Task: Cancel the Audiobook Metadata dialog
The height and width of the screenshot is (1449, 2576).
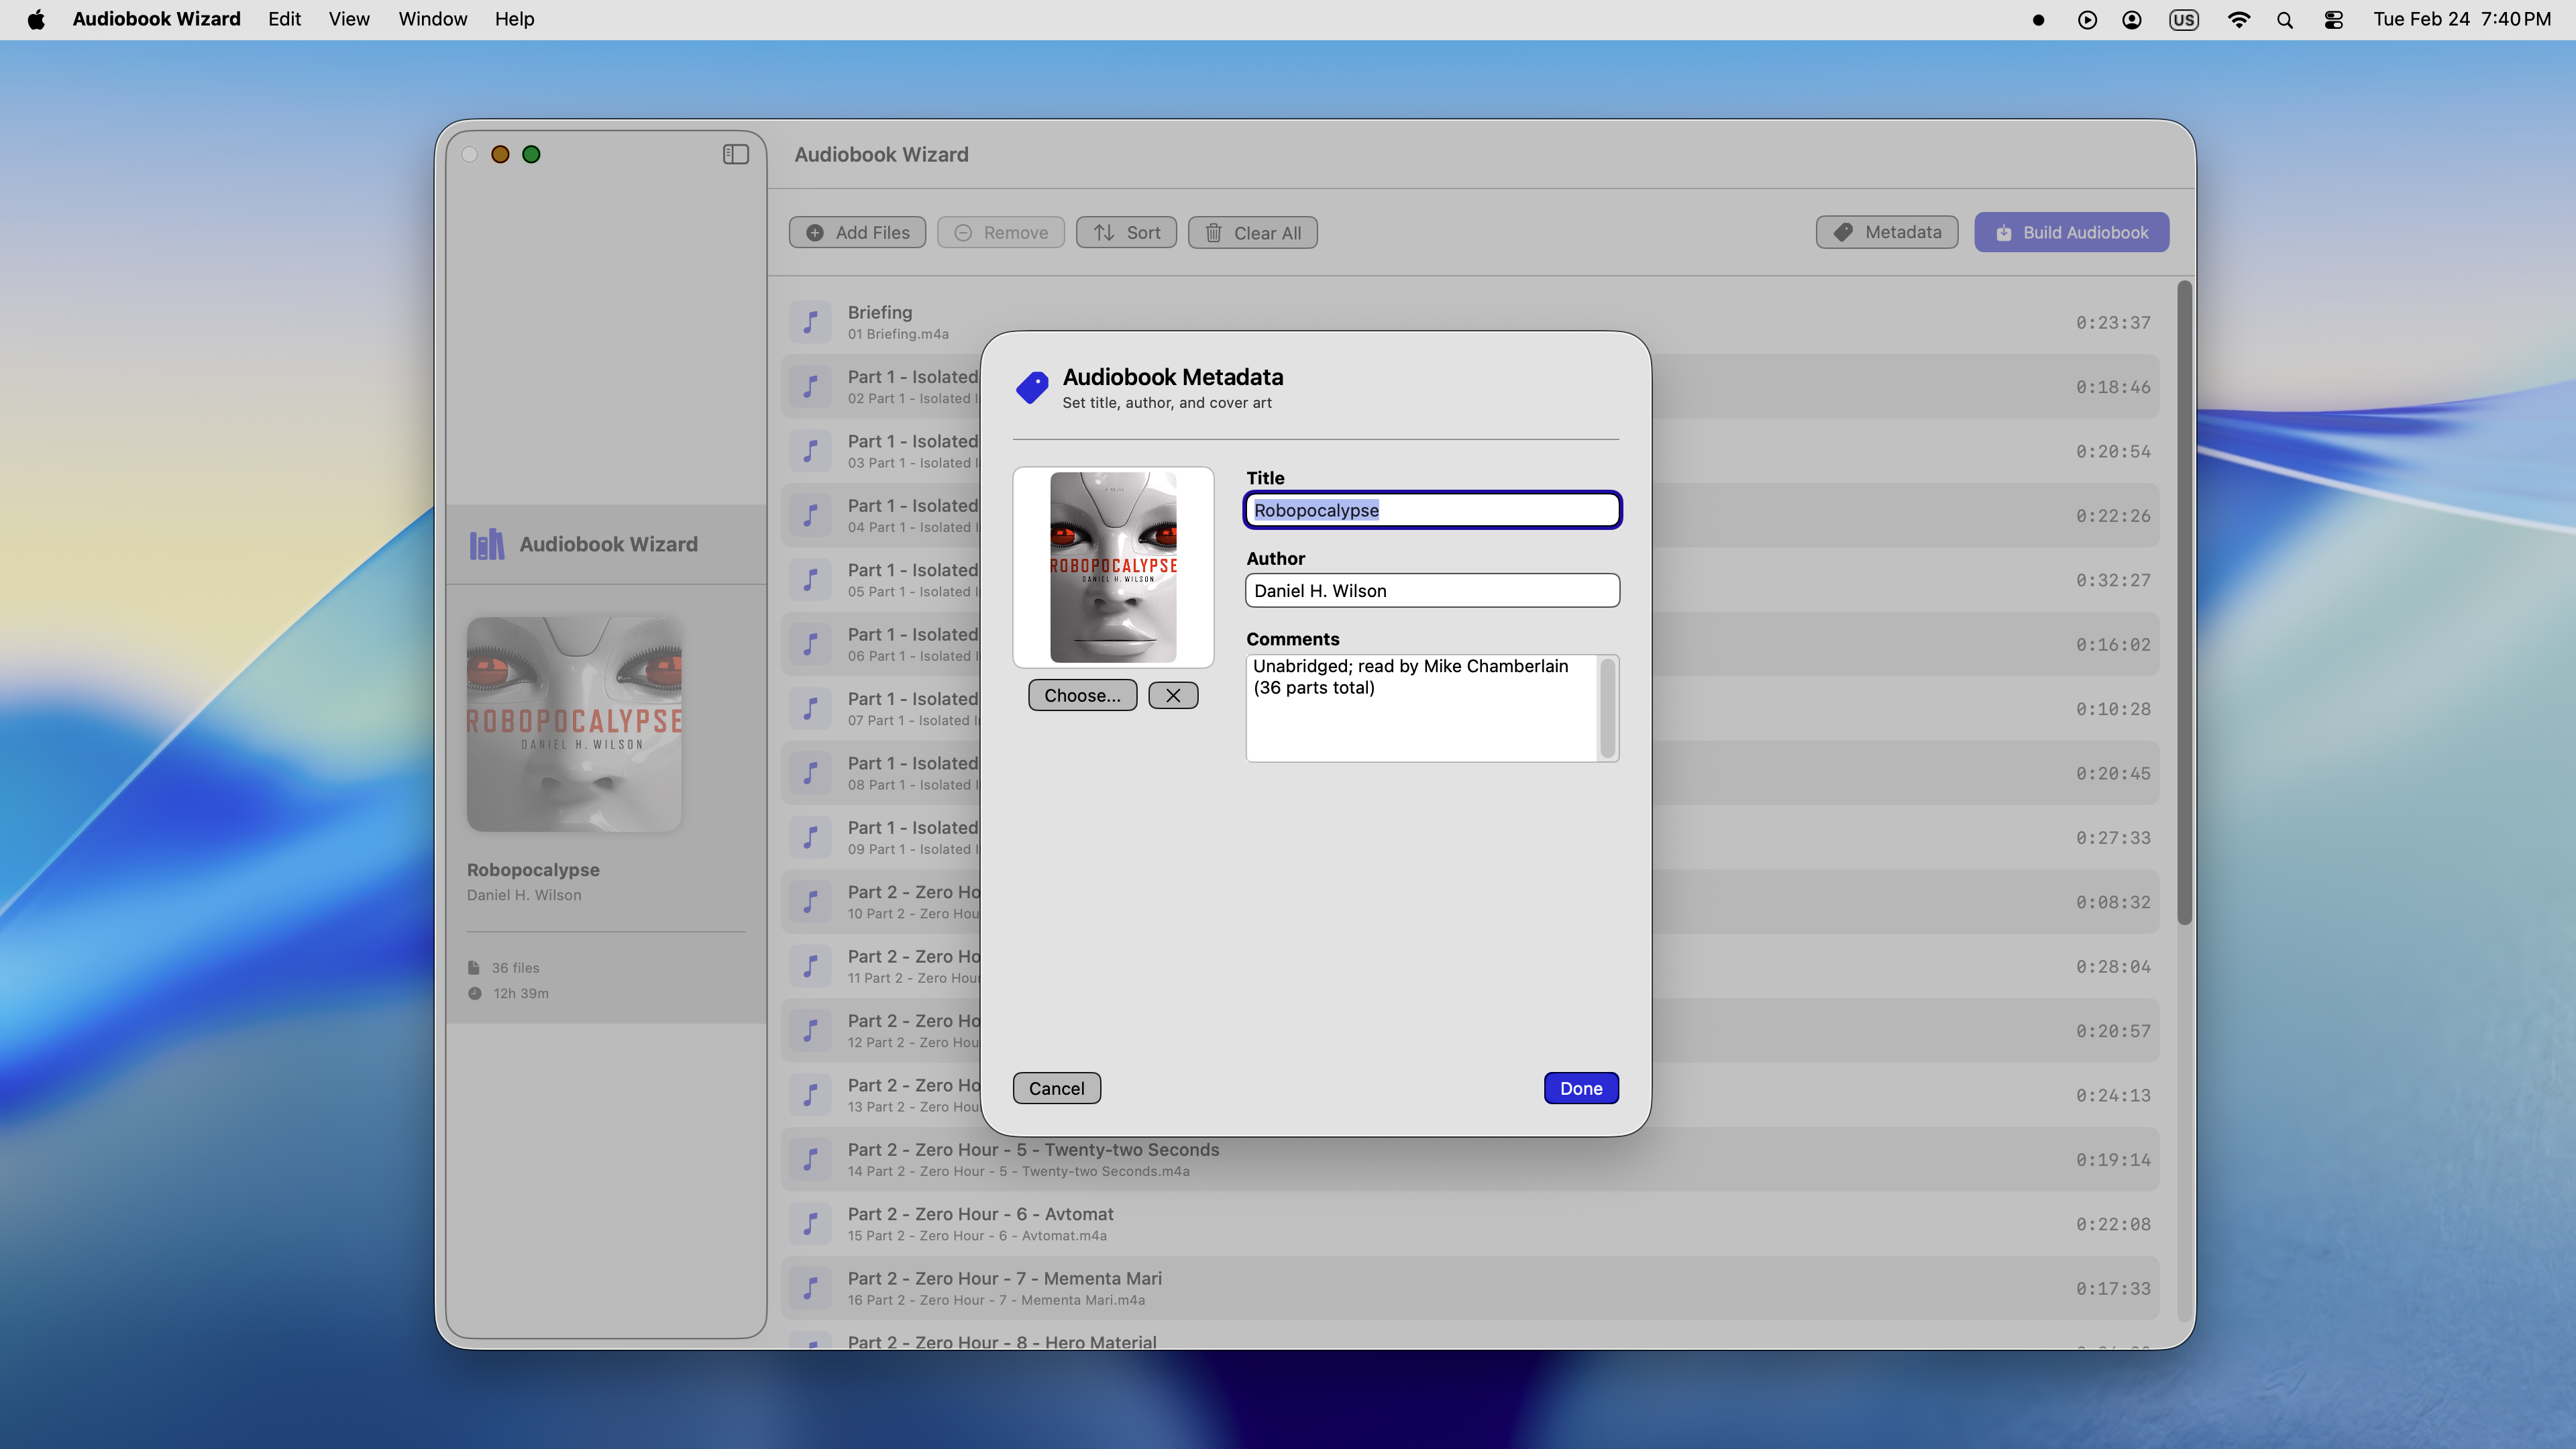Action: [1056, 1087]
